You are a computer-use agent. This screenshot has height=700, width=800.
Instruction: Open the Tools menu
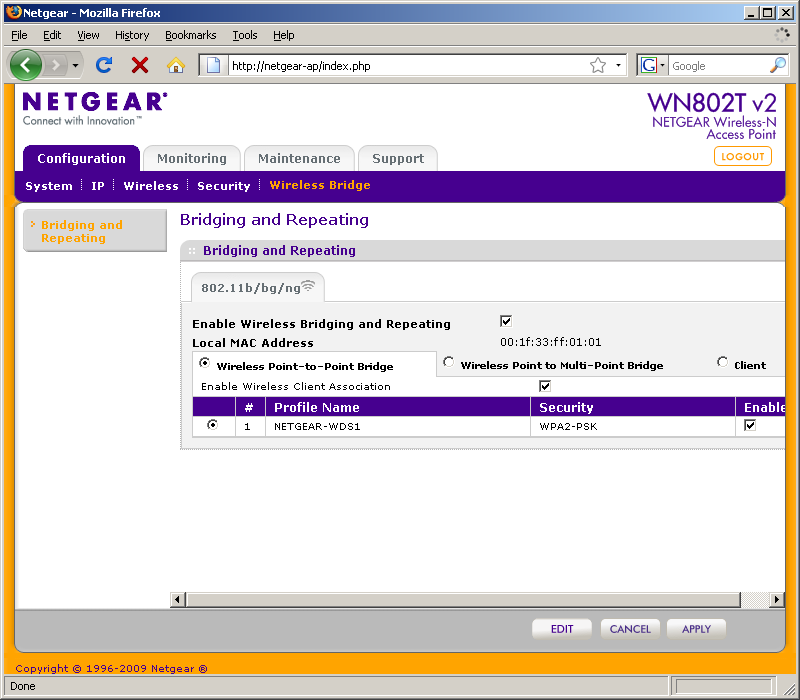coord(245,35)
